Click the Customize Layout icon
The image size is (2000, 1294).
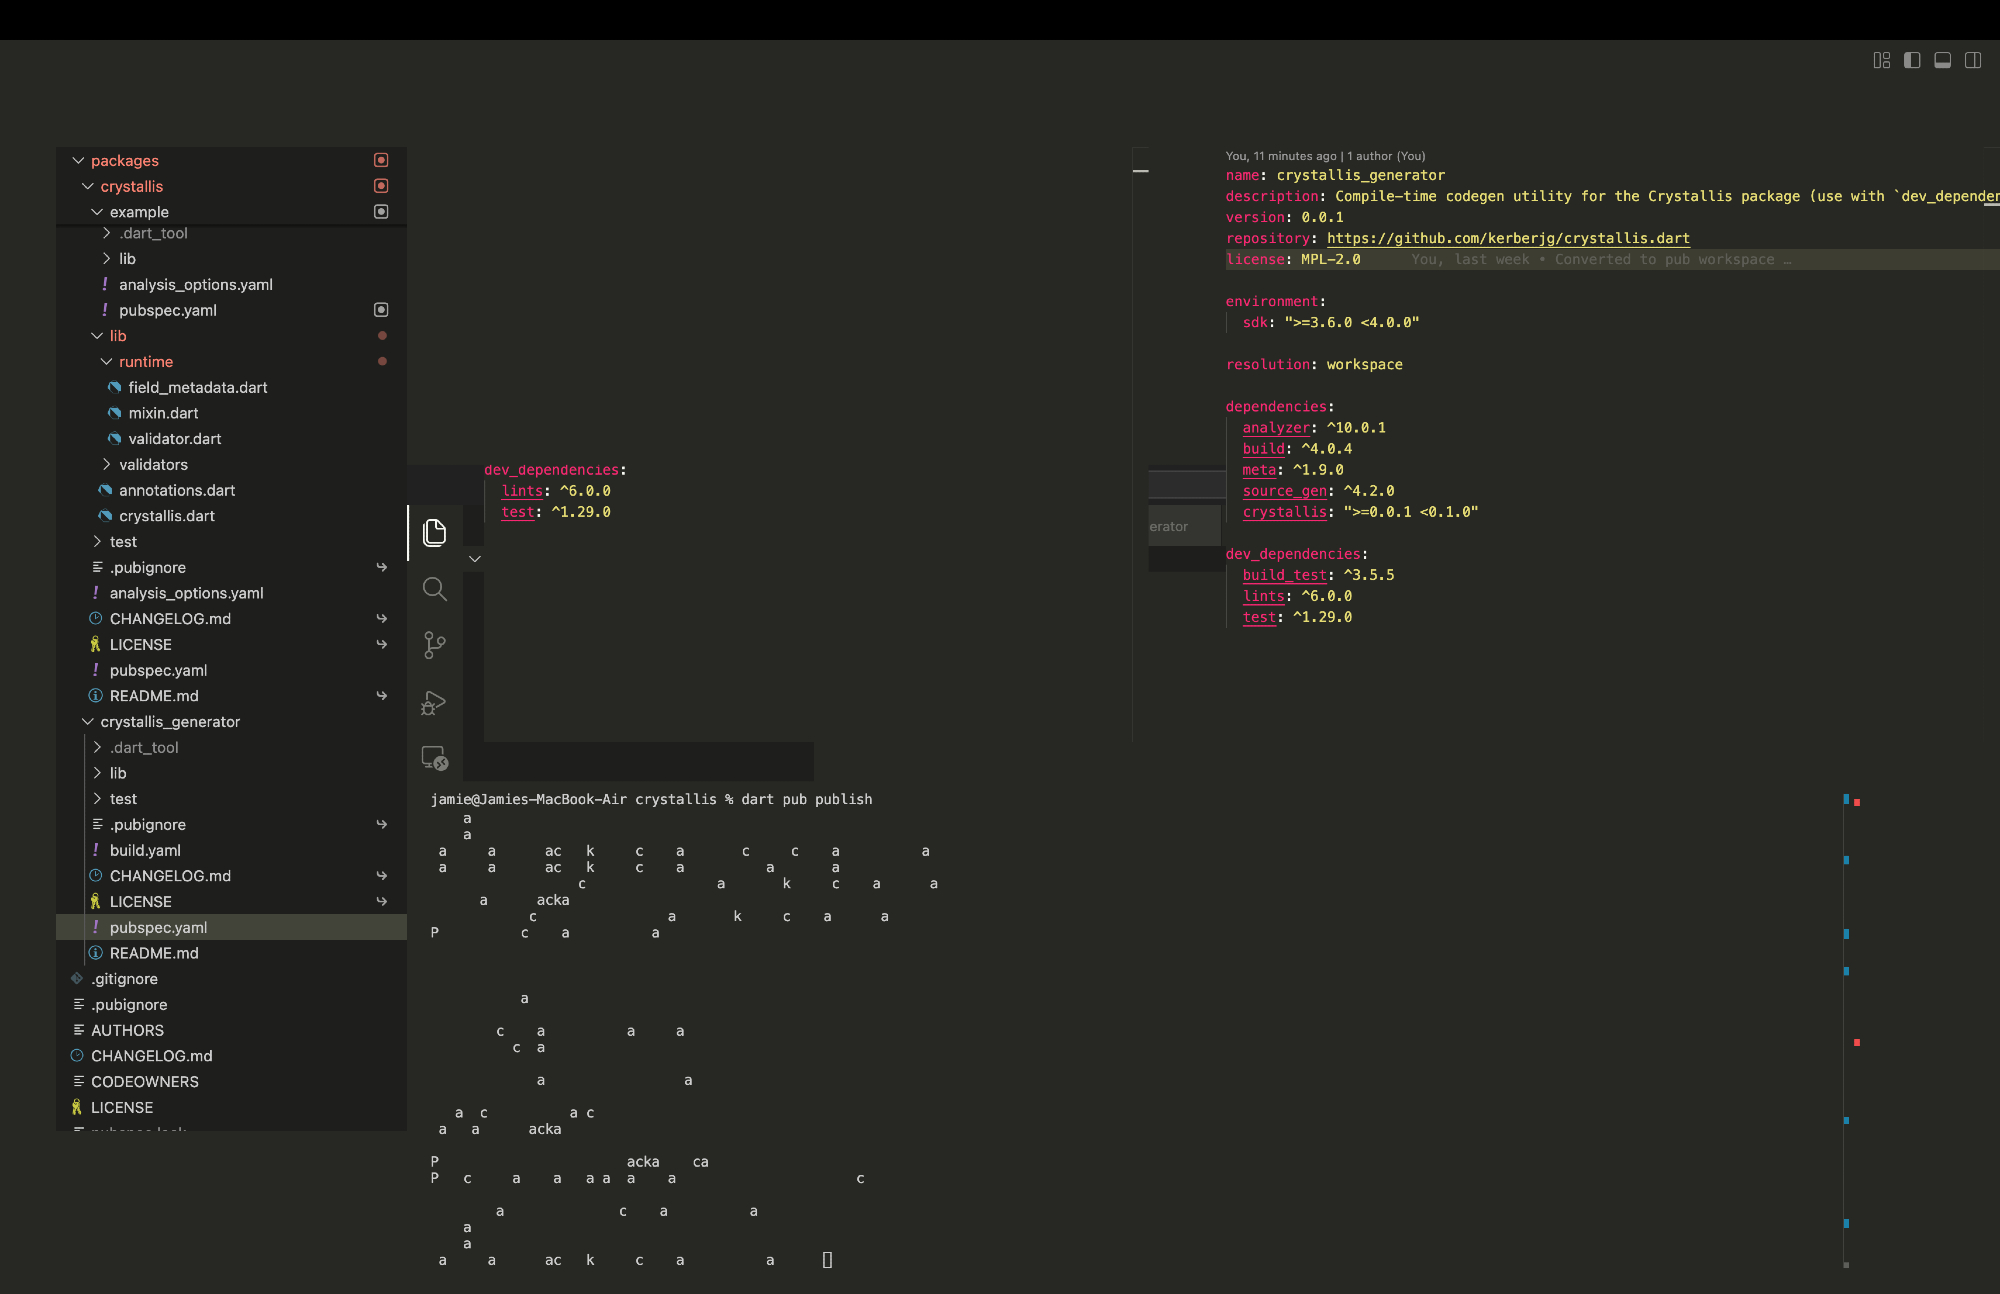[x=1881, y=60]
